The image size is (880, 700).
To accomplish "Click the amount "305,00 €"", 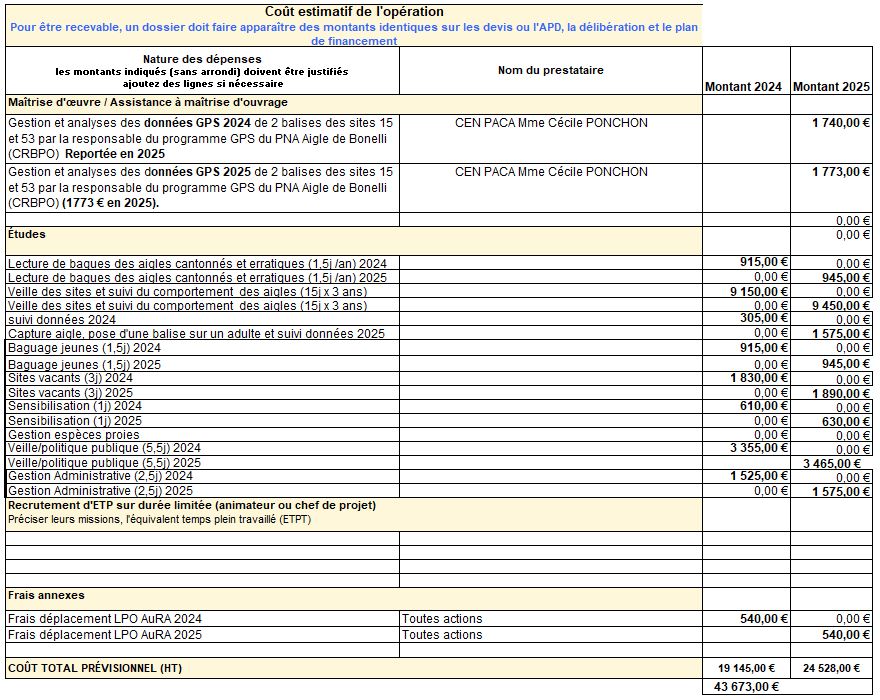I will (x=764, y=318).
